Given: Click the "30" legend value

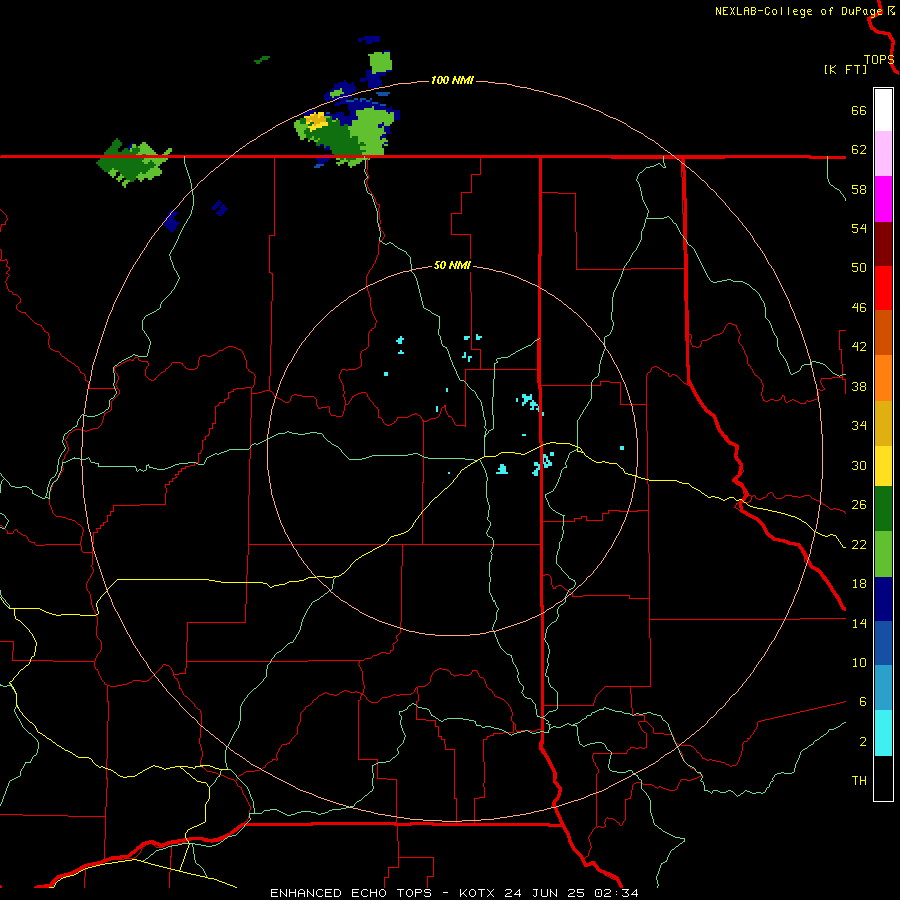Looking at the screenshot, I should [859, 465].
